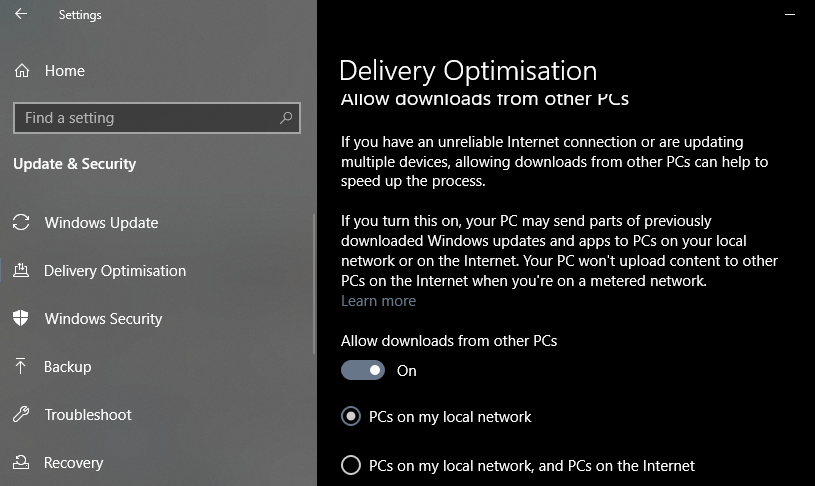Screen dimensions: 815x486
Task: Click the Recovery icon in sidebar
Action: click(x=21, y=462)
